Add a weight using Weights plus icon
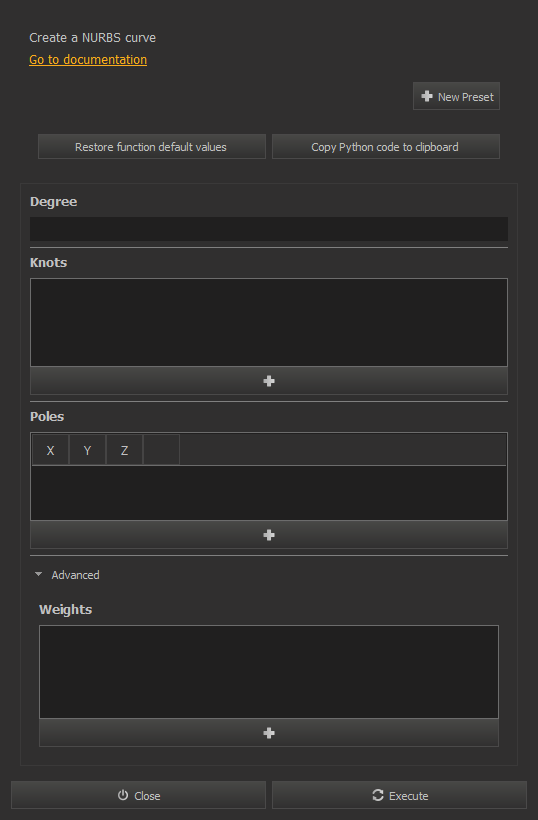 (x=269, y=733)
